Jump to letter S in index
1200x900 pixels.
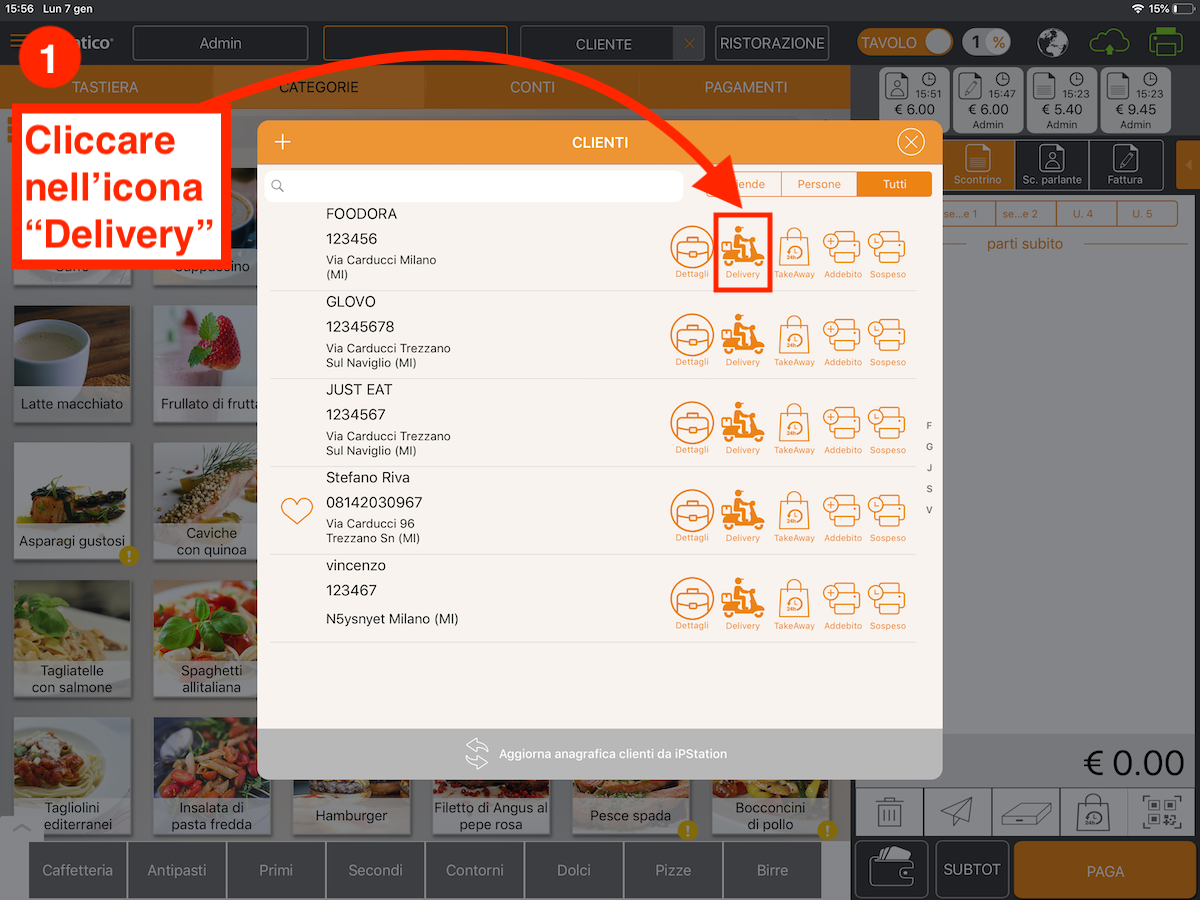pyautogui.click(x=929, y=489)
